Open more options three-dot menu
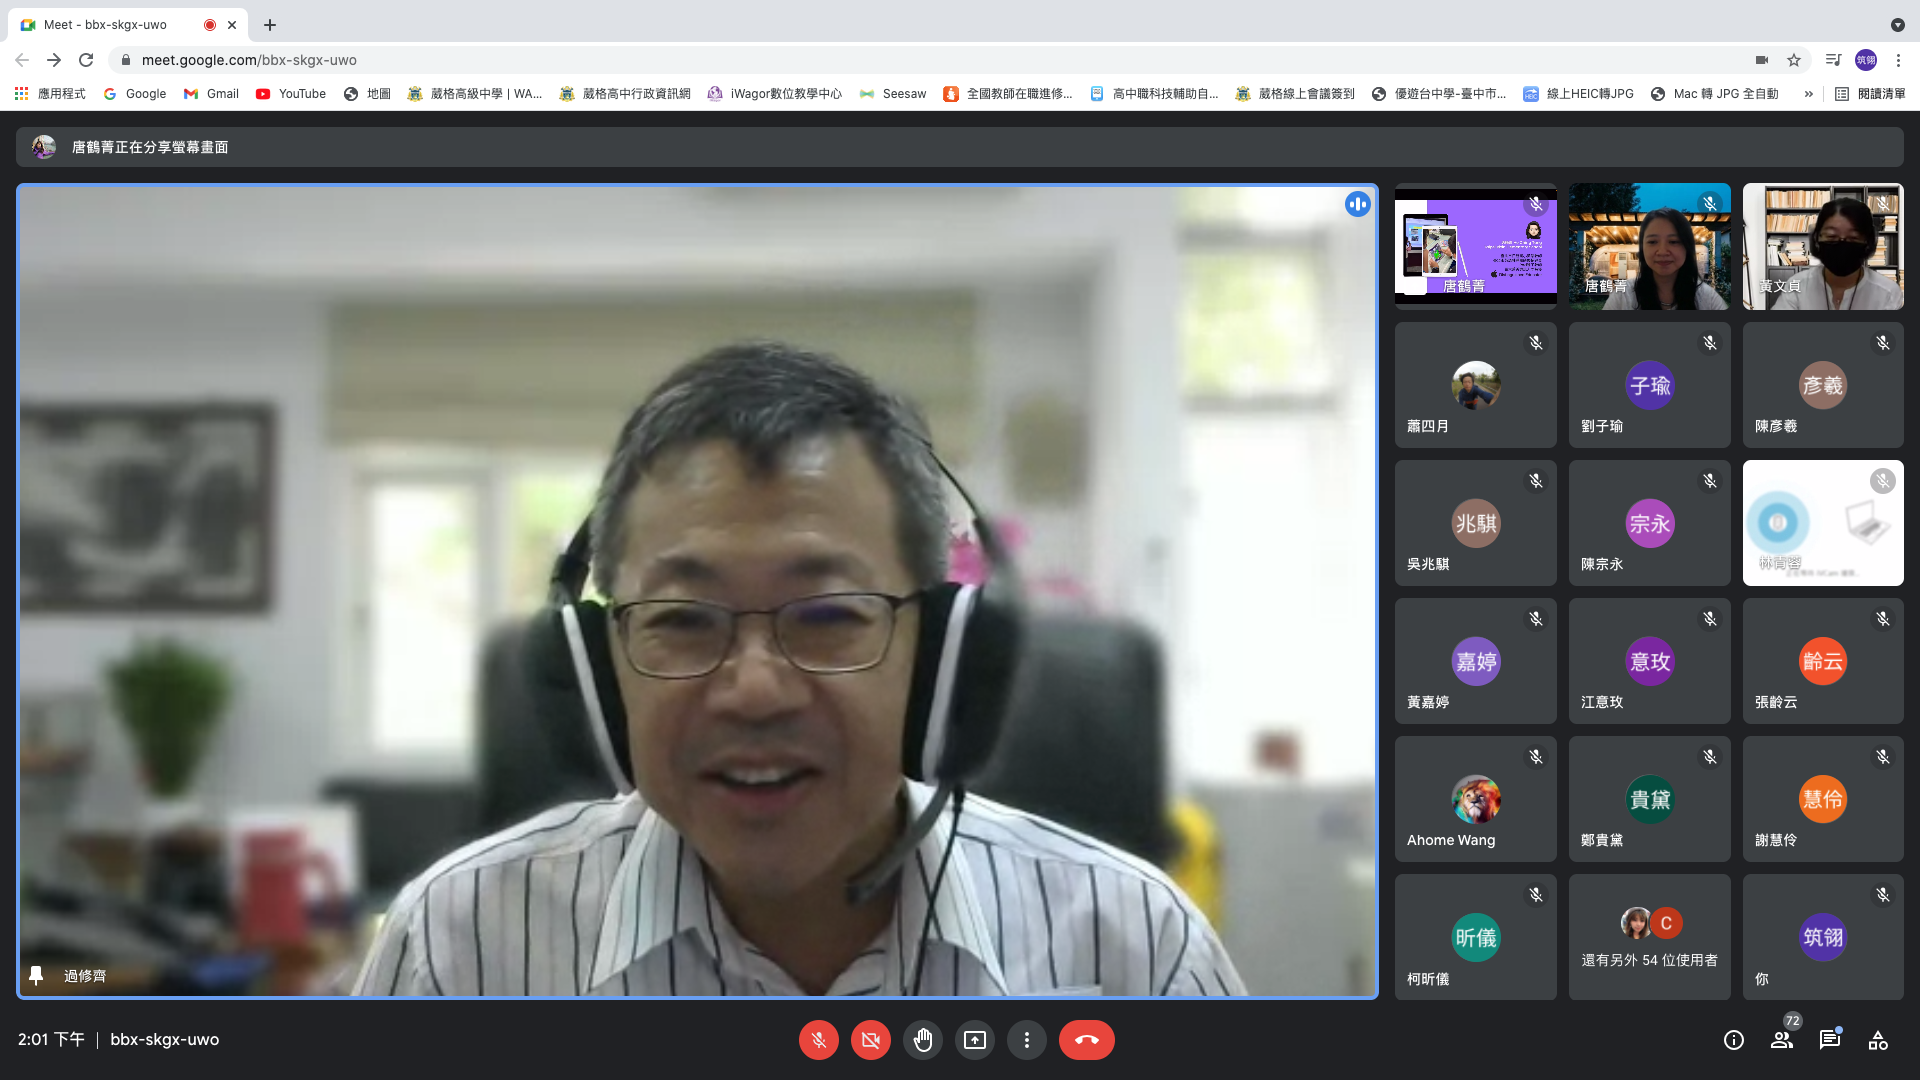 1026,1040
